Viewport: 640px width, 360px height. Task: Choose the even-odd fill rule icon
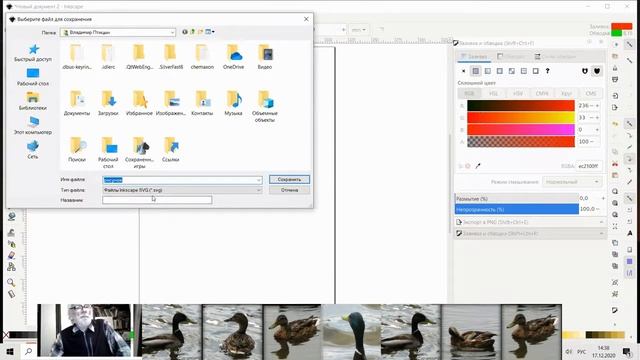(x=585, y=71)
